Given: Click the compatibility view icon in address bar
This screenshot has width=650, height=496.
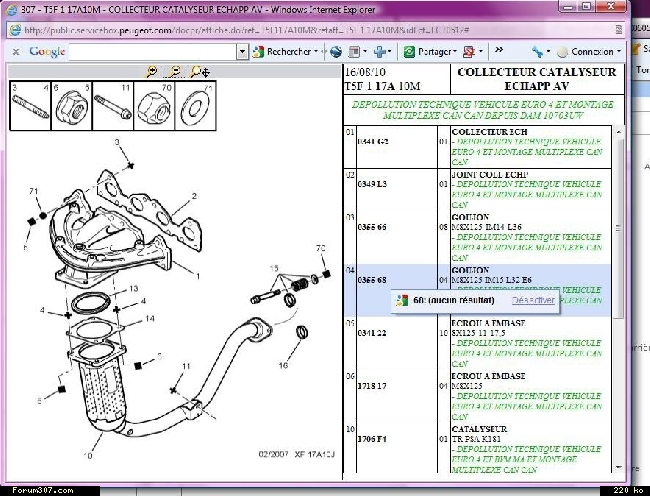Looking at the screenshot, I should click(x=618, y=30).
